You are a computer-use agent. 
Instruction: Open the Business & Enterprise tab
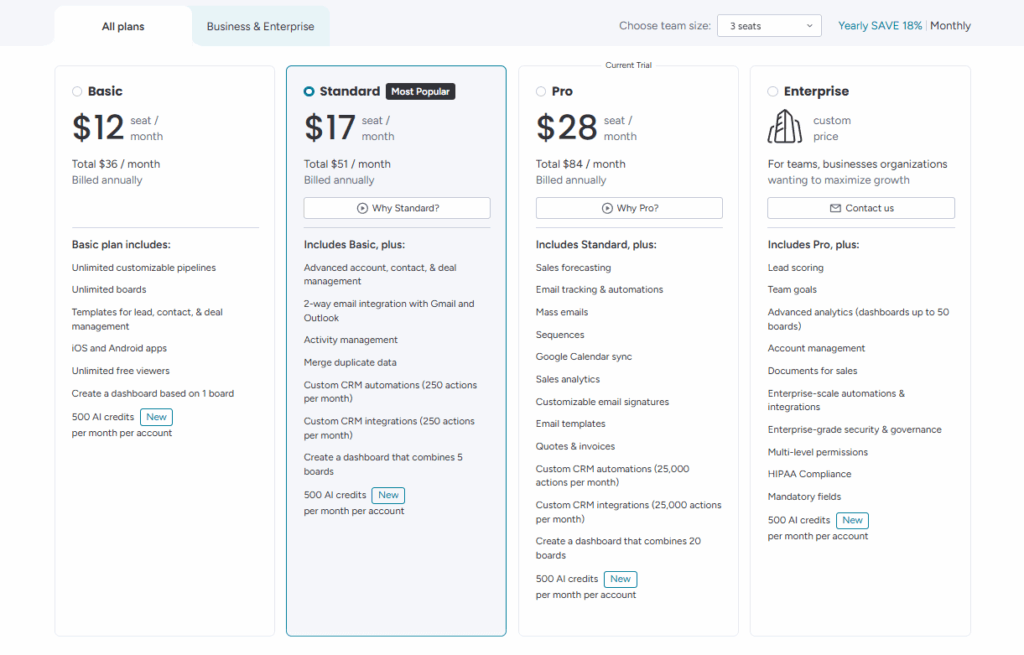pyautogui.click(x=260, y=27)
